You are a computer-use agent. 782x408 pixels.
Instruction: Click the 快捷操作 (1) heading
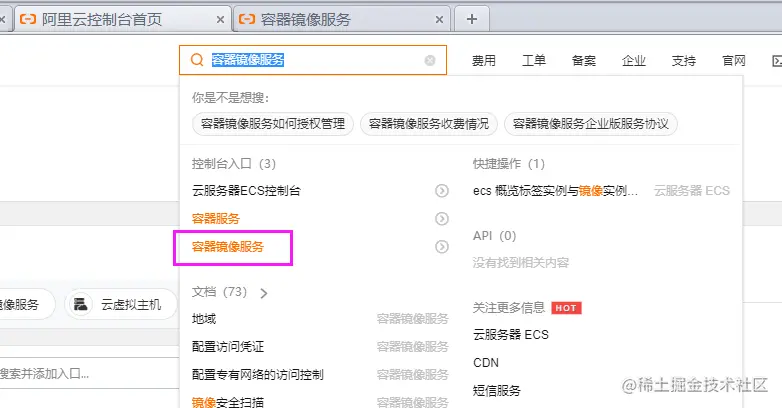(509, 164)
